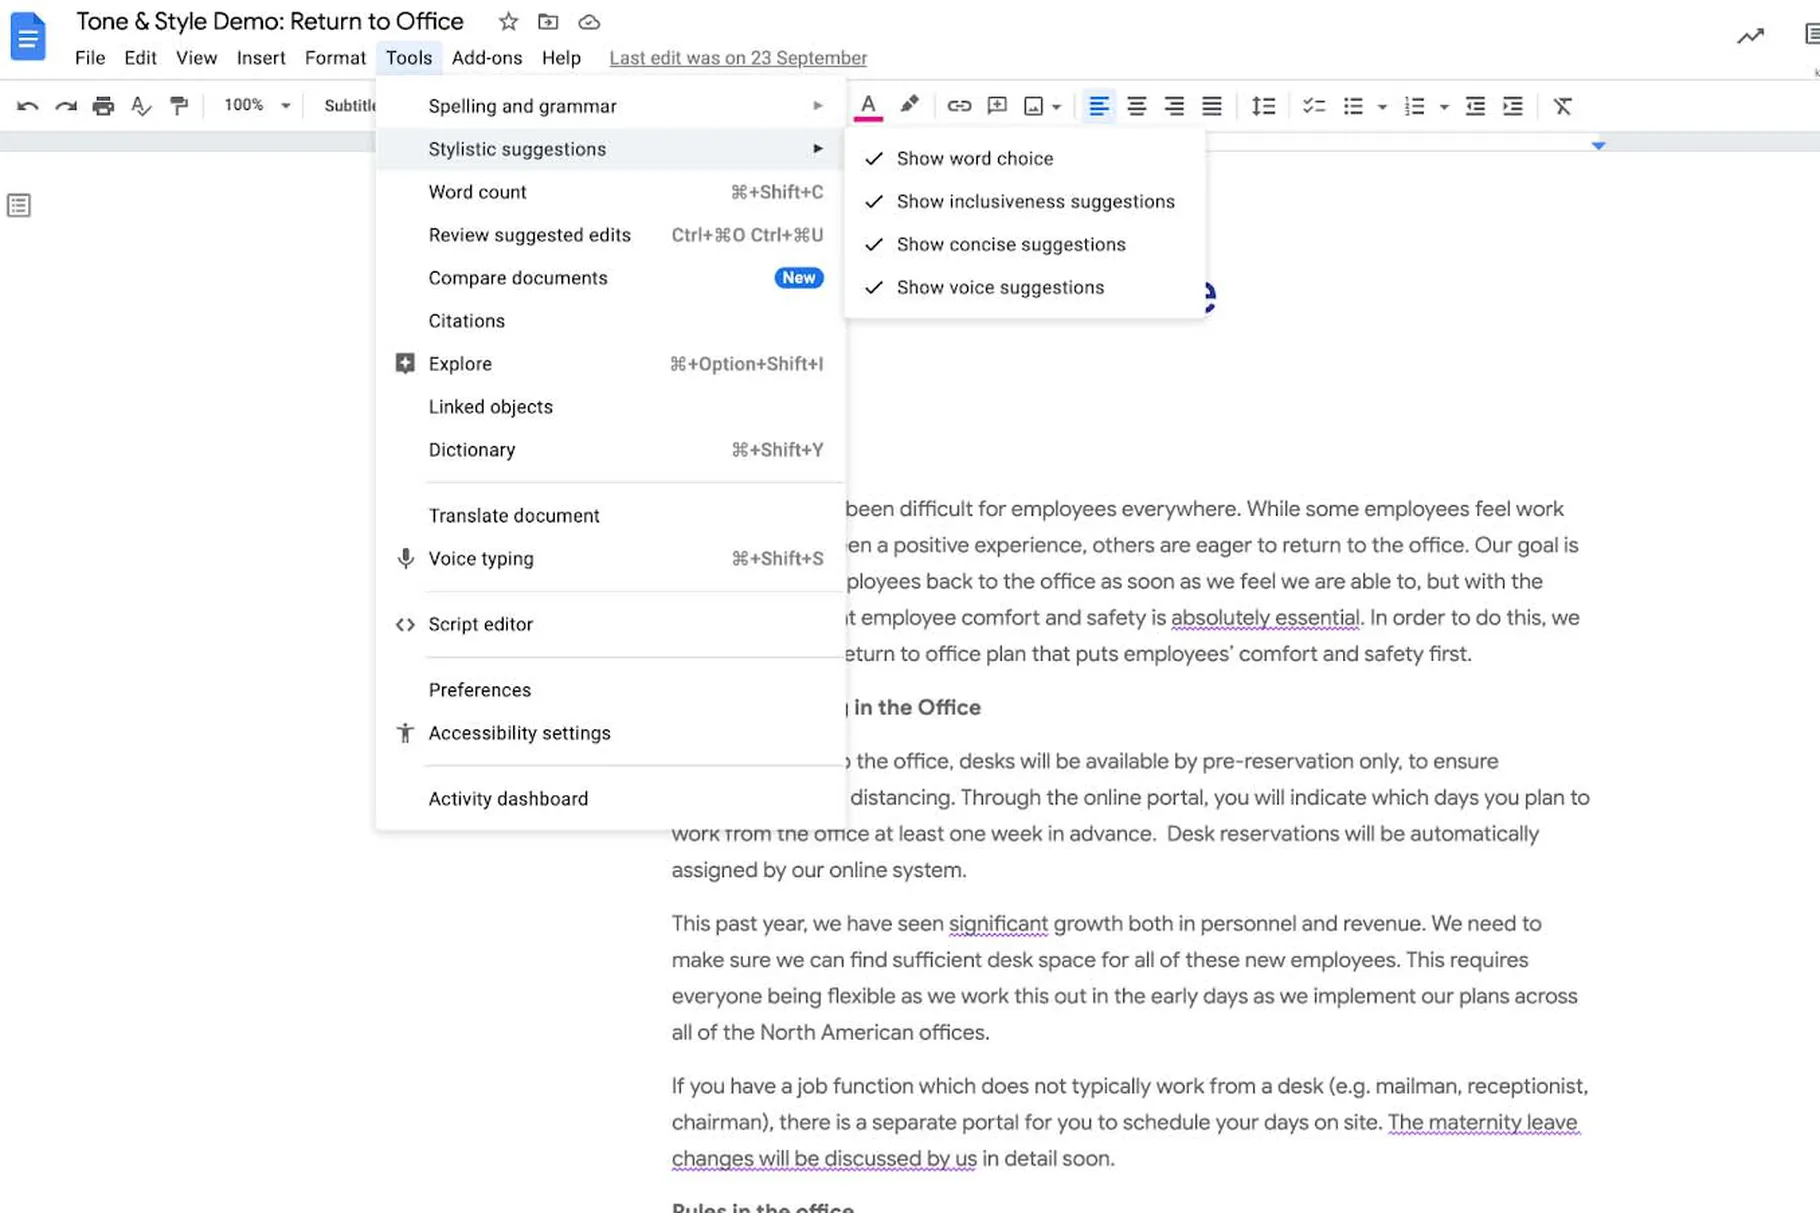Select Word count from Tools menu
1820x1213 pixels.
(x=478, y=192)
